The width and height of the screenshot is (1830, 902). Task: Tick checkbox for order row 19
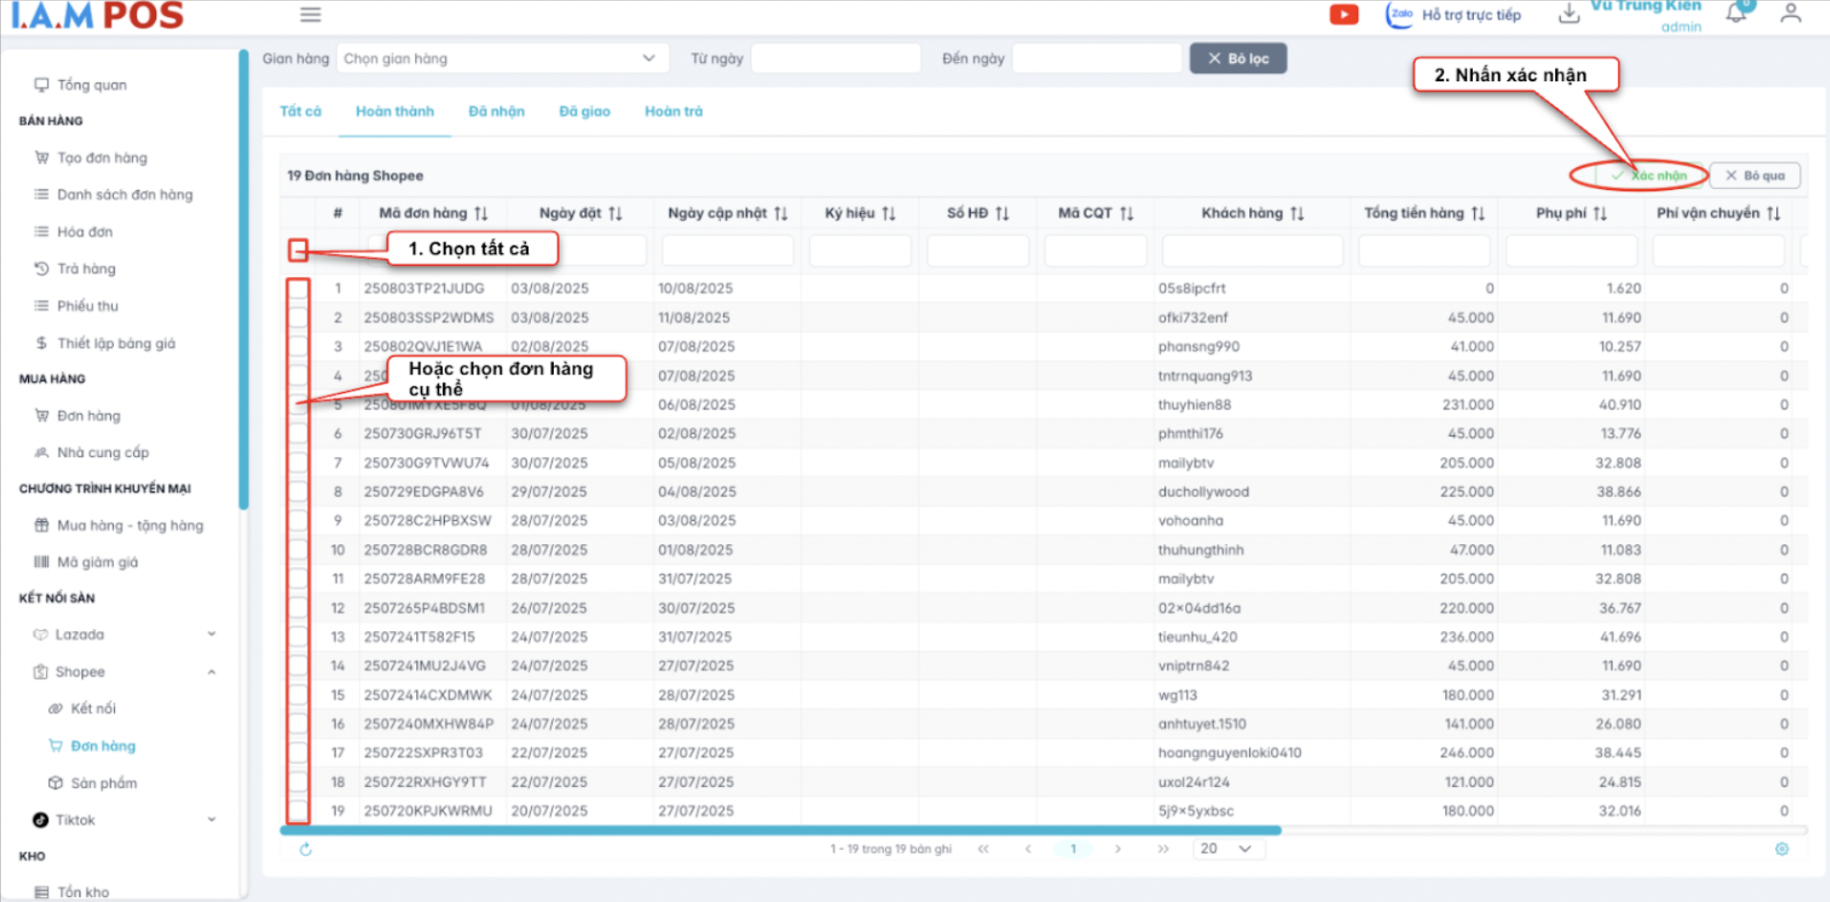(x=298, y=811)
